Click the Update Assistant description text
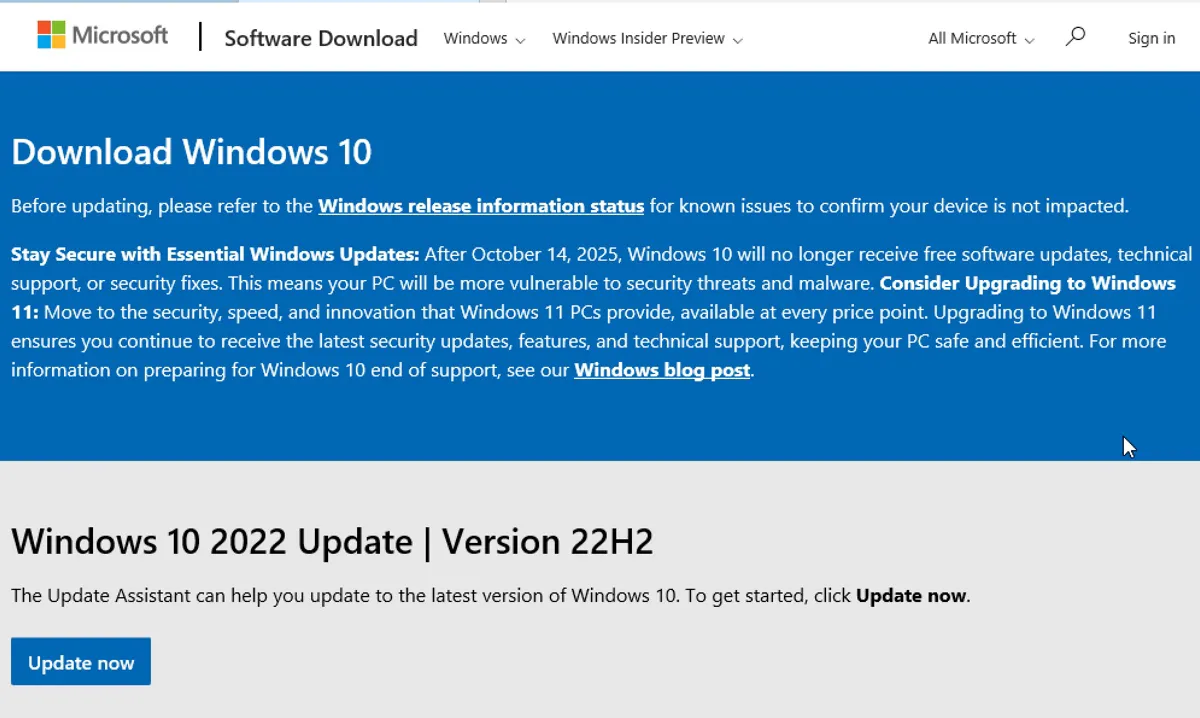Image resolution: width=1200 pixels, height=718 pixels. pyautogui.click(x=490, y=595)
